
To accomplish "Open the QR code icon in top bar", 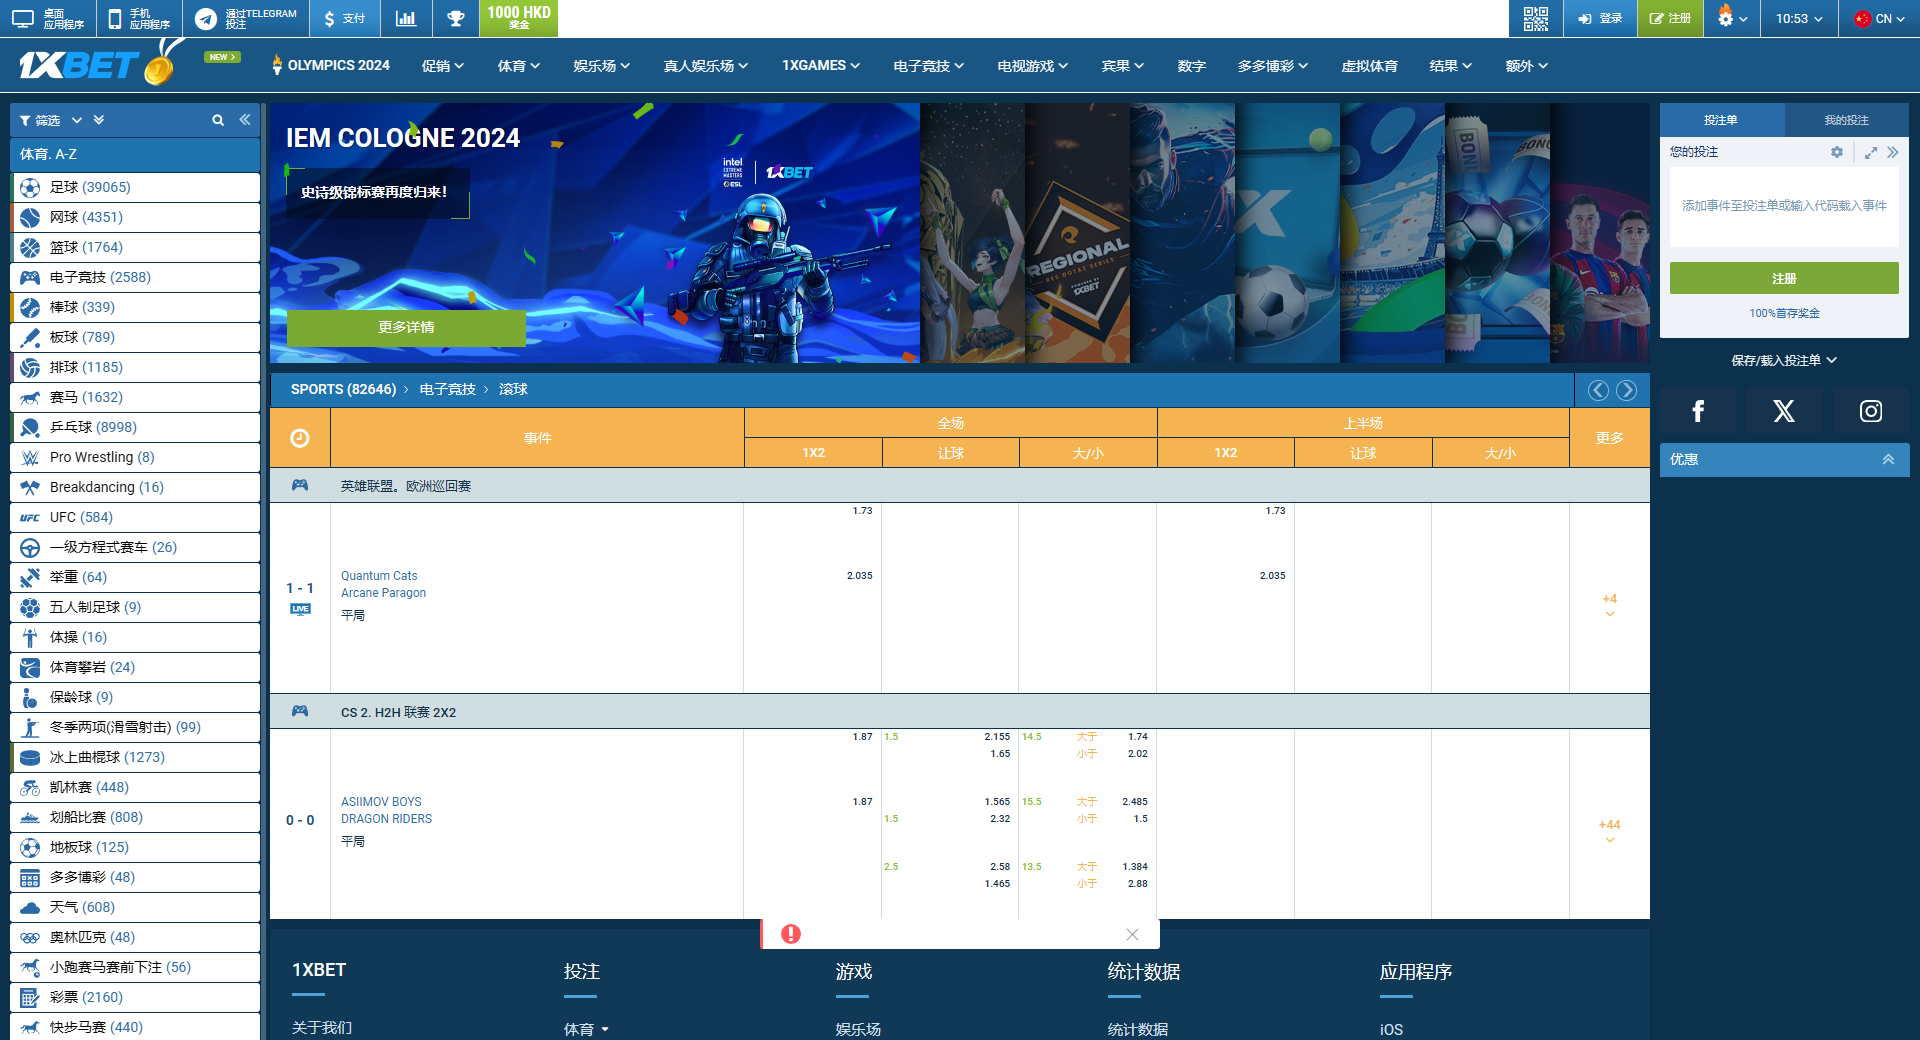I will click(1535, 18).
